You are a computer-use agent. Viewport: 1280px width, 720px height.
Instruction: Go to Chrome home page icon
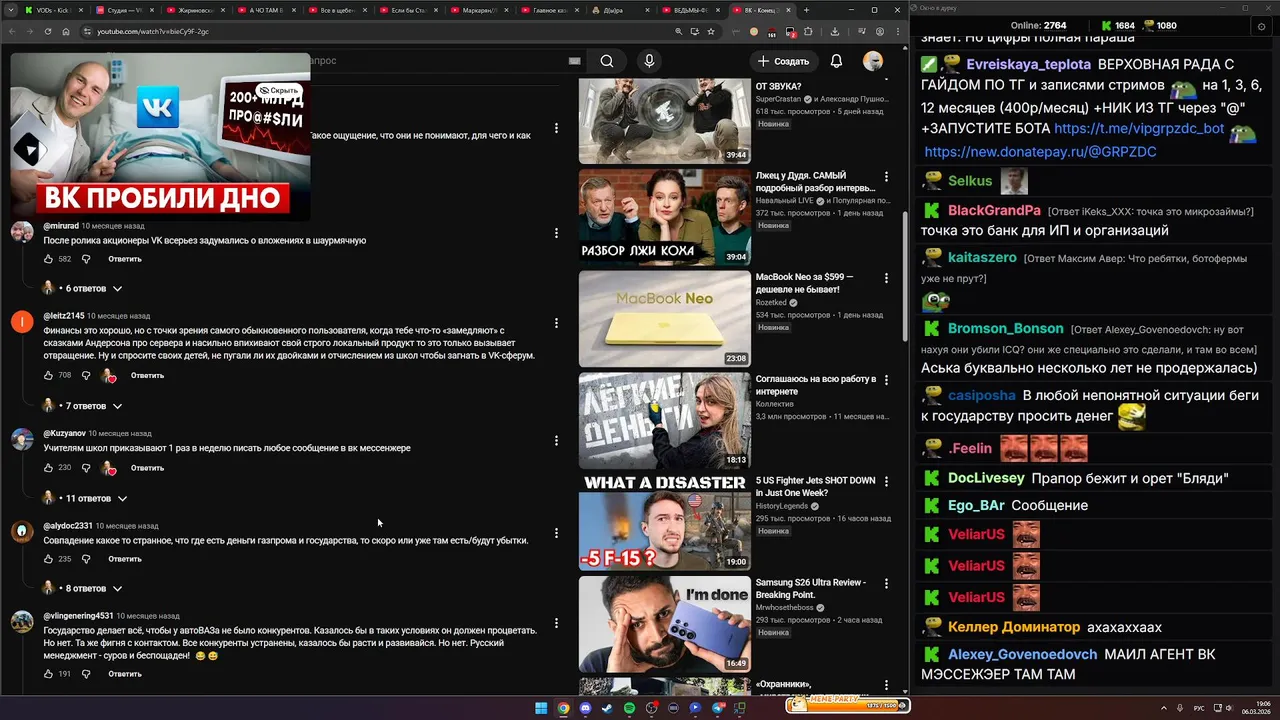point(66,31)
